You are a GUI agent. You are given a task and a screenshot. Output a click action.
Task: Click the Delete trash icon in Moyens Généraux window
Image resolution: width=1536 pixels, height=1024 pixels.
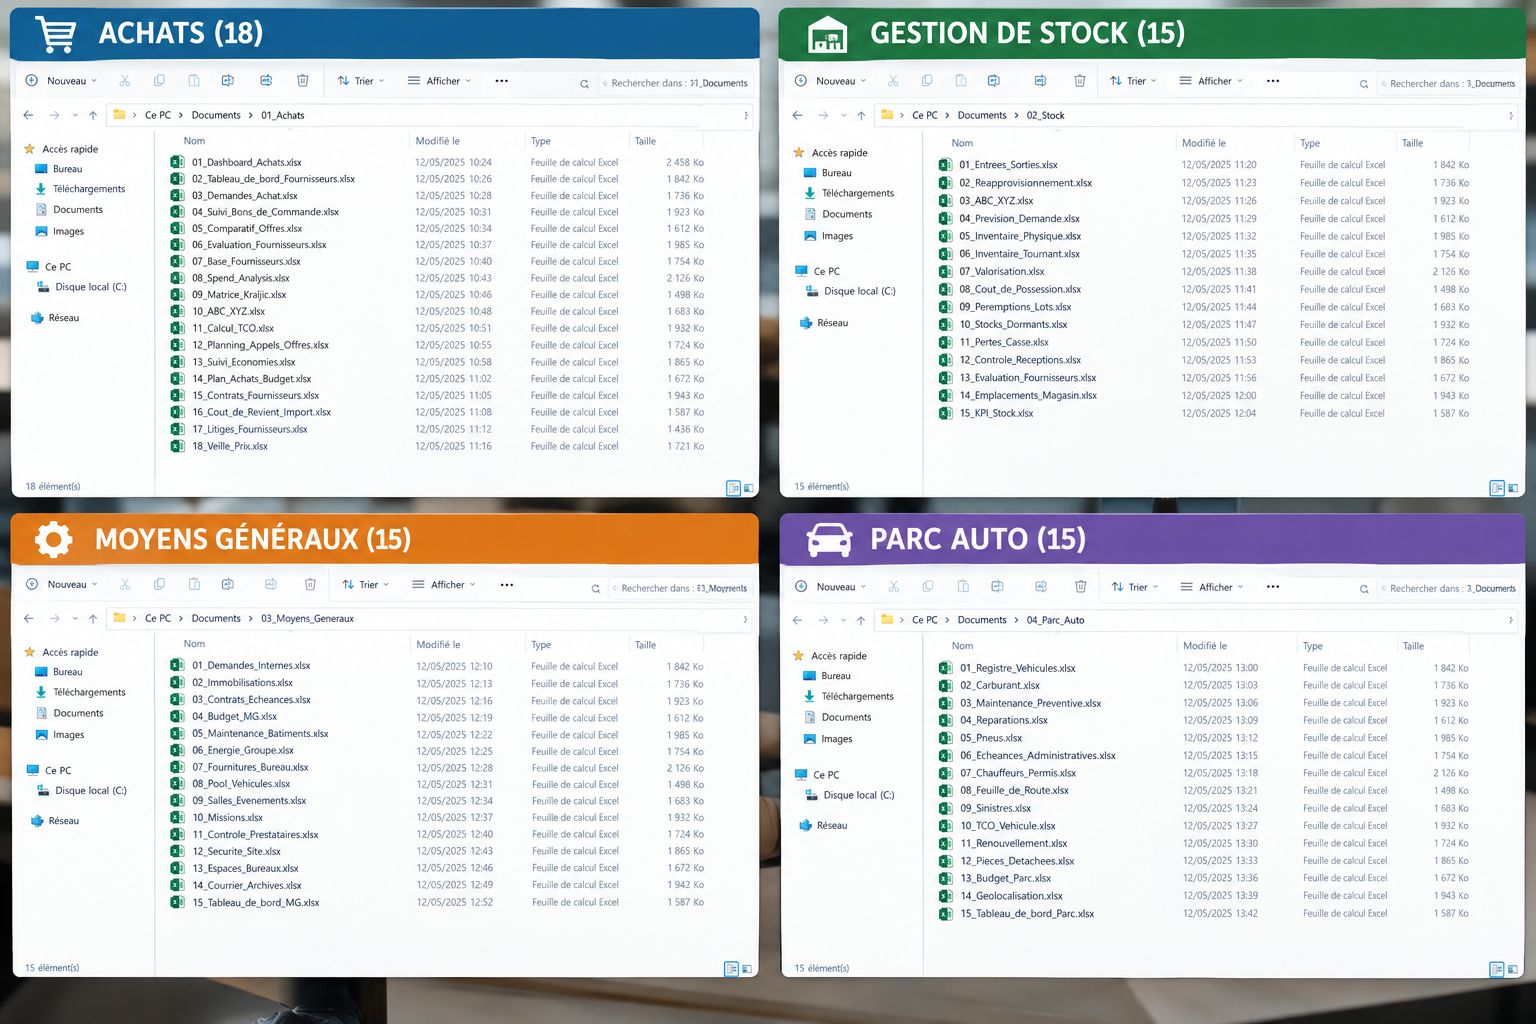310,585
